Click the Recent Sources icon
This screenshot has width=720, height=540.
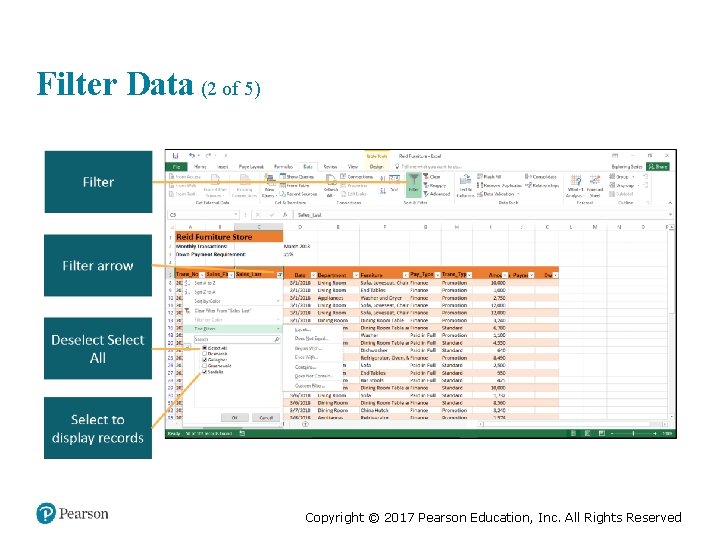click(x=283, y=194)
